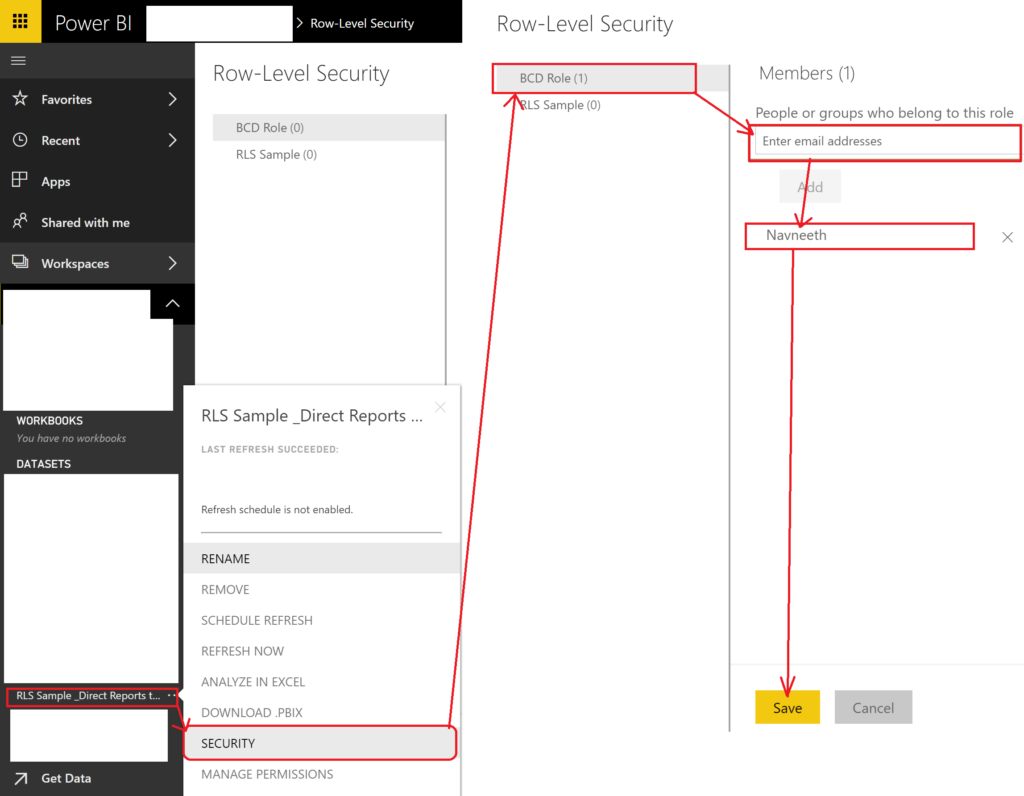Remove member Navneeth with the X
The height and width of the screenshot is (796, 1024).
(1007, 237)
